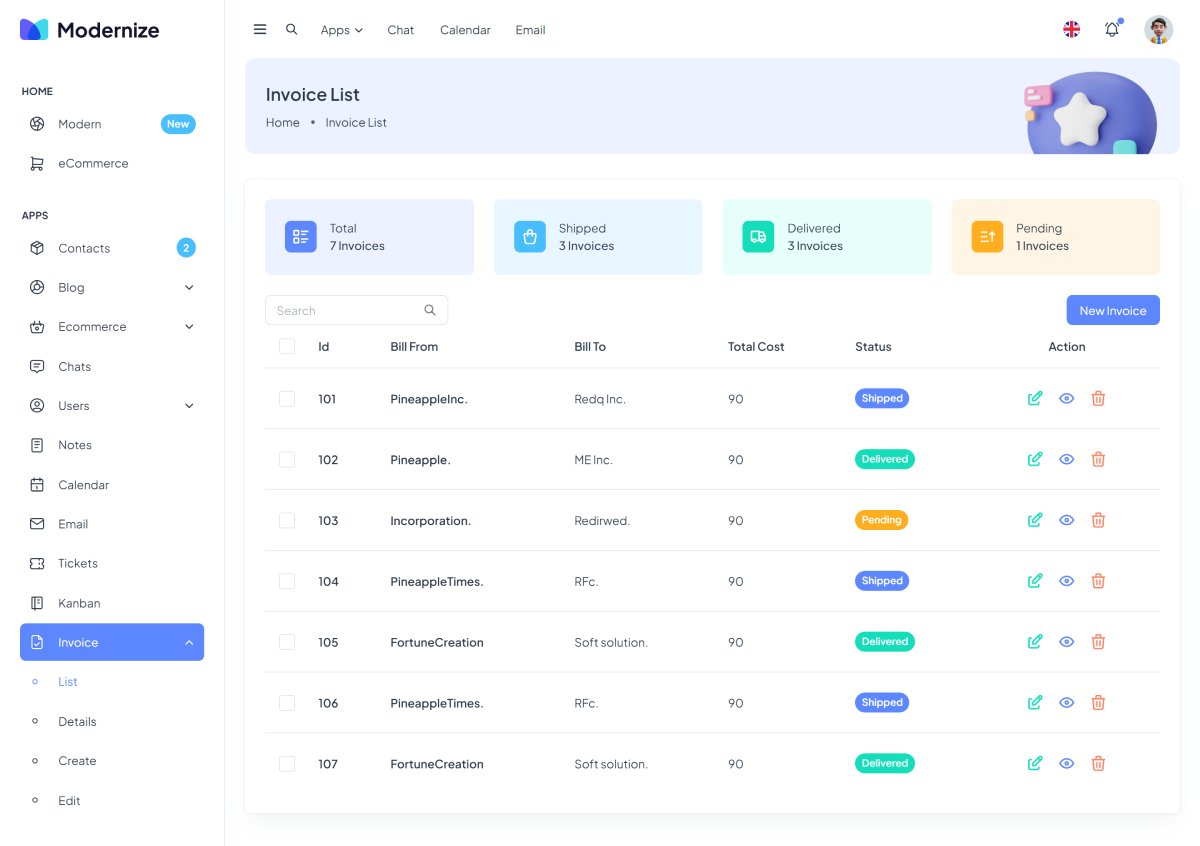Delete invoice 103 using the trash icon
Viewport: 1200px width, 846px height.
(1098, 520)
